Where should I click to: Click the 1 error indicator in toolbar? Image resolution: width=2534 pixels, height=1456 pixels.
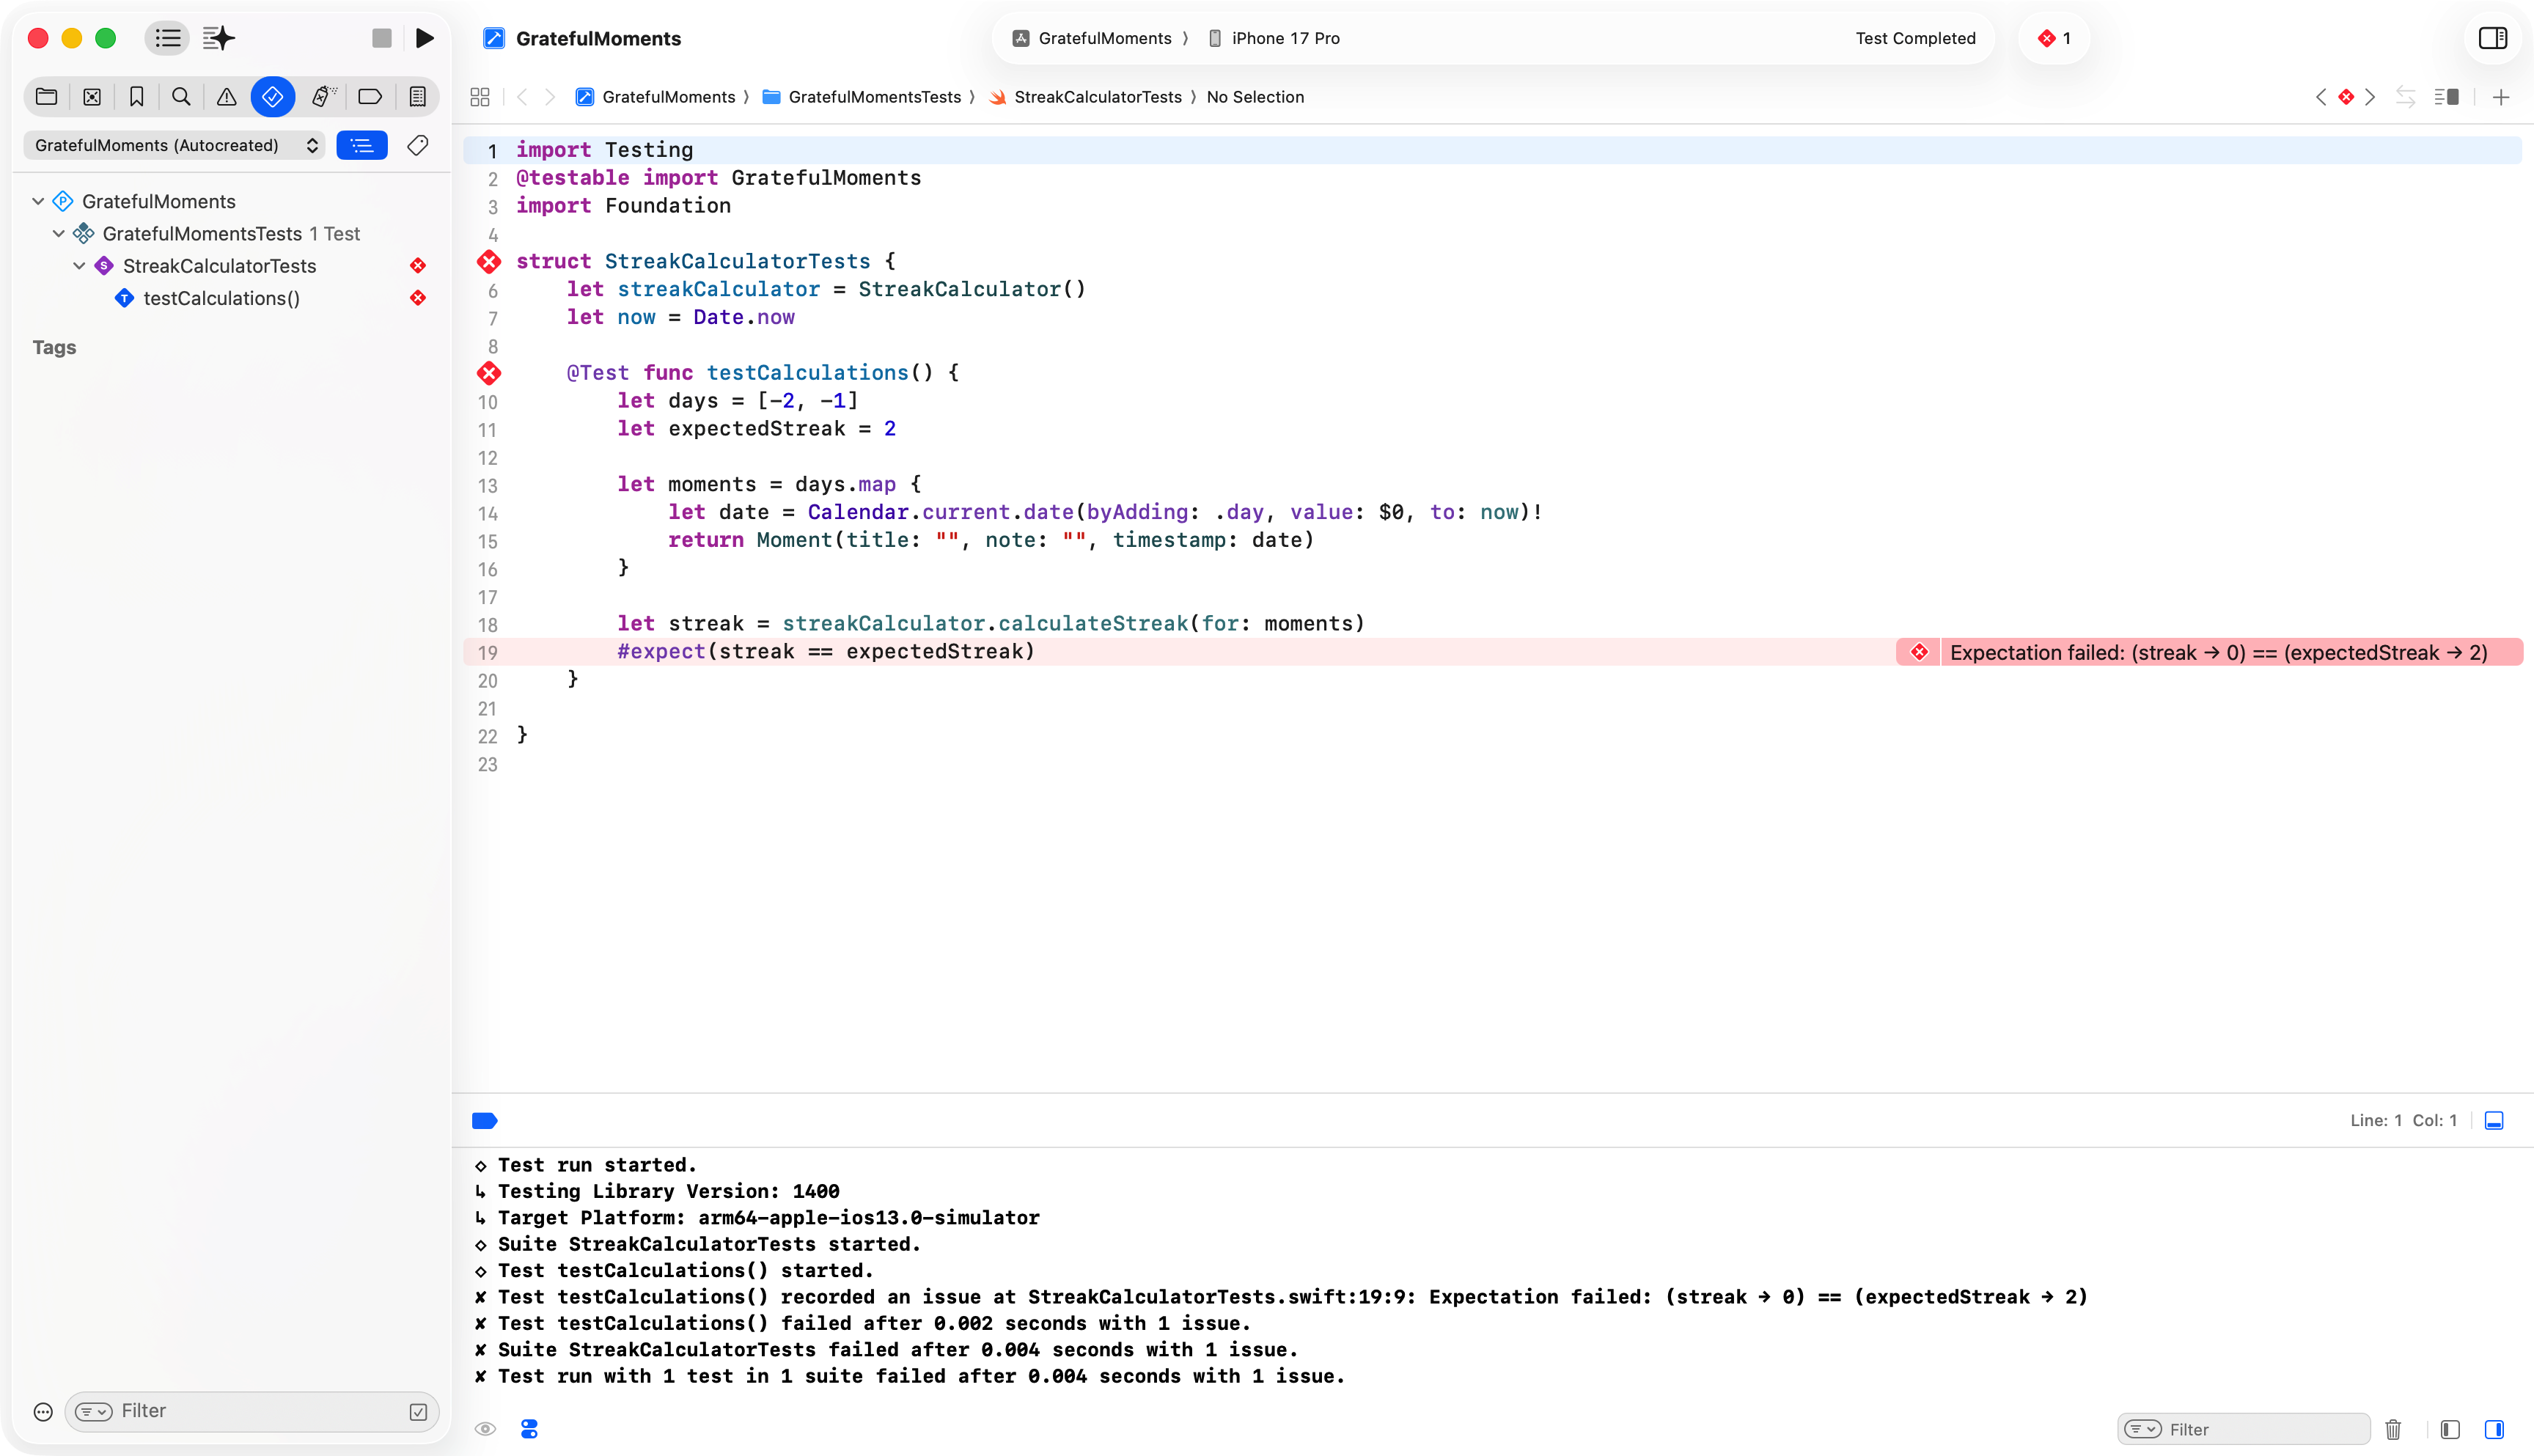point(2054,38)
